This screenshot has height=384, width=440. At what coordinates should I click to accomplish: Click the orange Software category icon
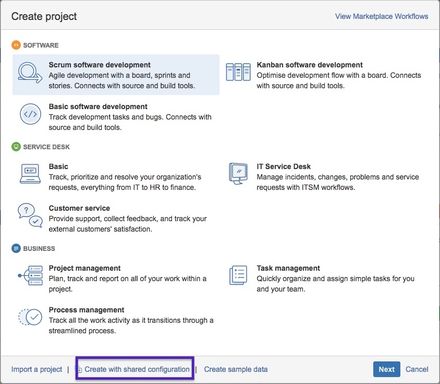[16, 45]
